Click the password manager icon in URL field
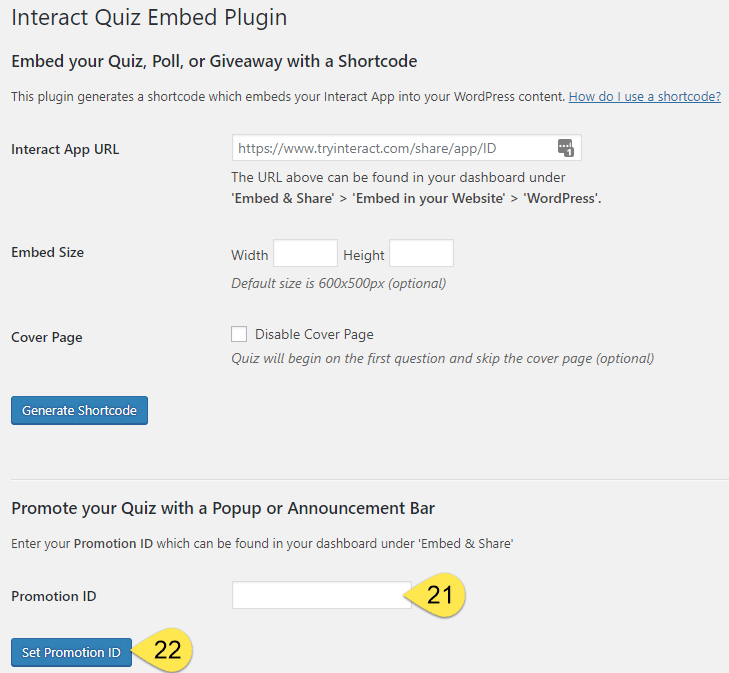The width and height of the screenshot is (729, 673). coord(565,148)
